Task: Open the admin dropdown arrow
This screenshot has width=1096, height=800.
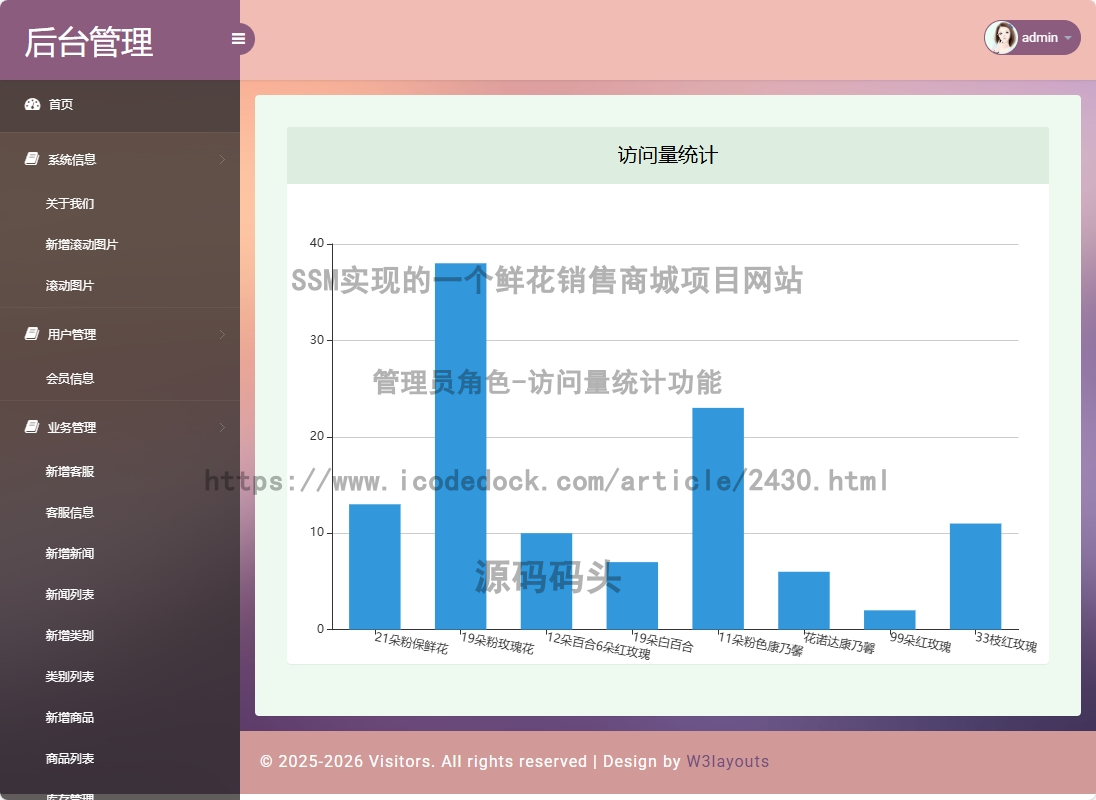Action: pos(1068,38)
